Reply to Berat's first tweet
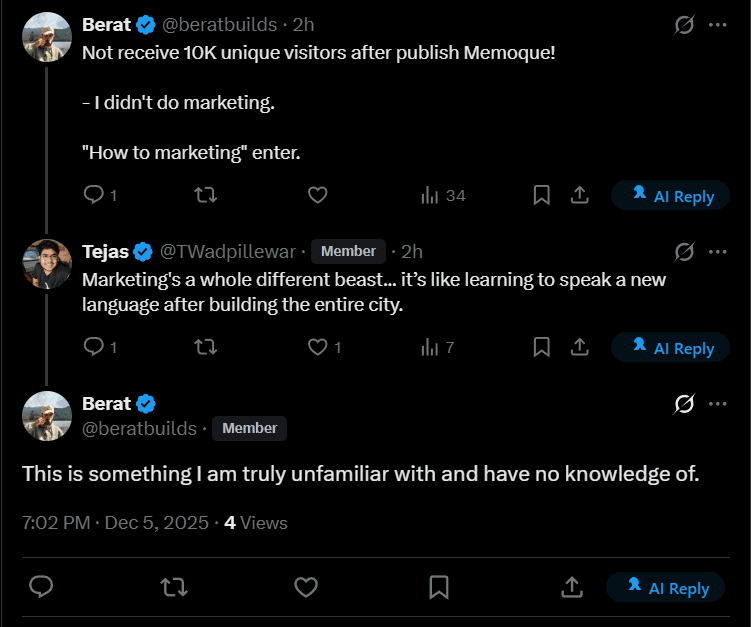Image resolution: width=751 pixels, height=627 pixels. 95,195
